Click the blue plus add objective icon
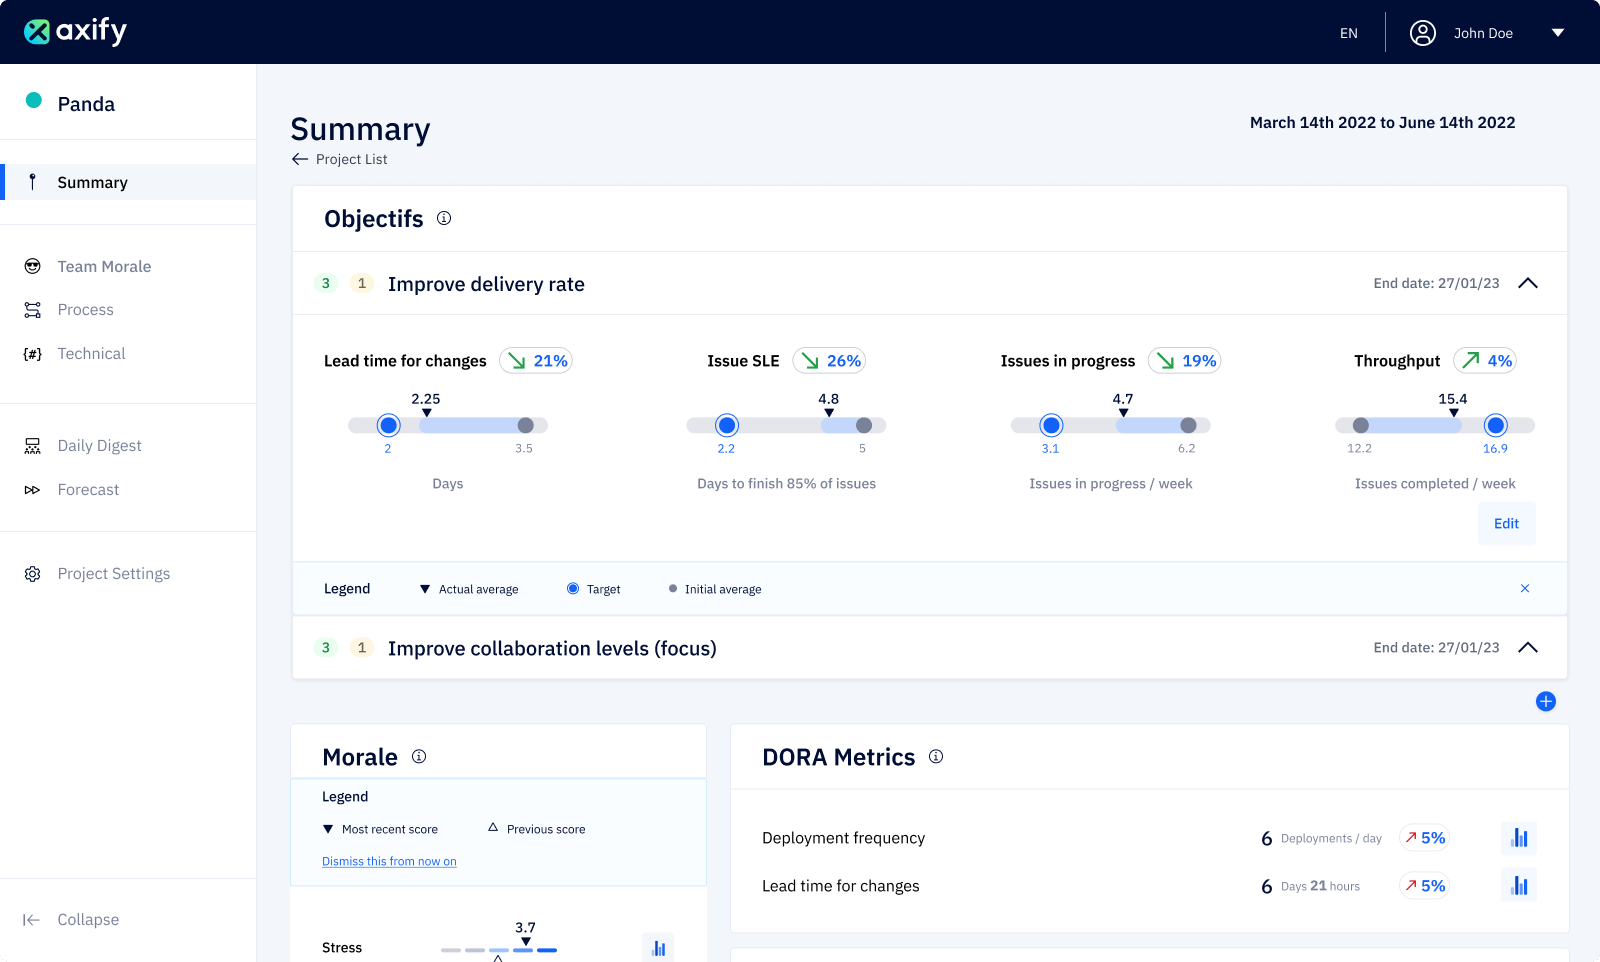 (x=1545, y=702)
